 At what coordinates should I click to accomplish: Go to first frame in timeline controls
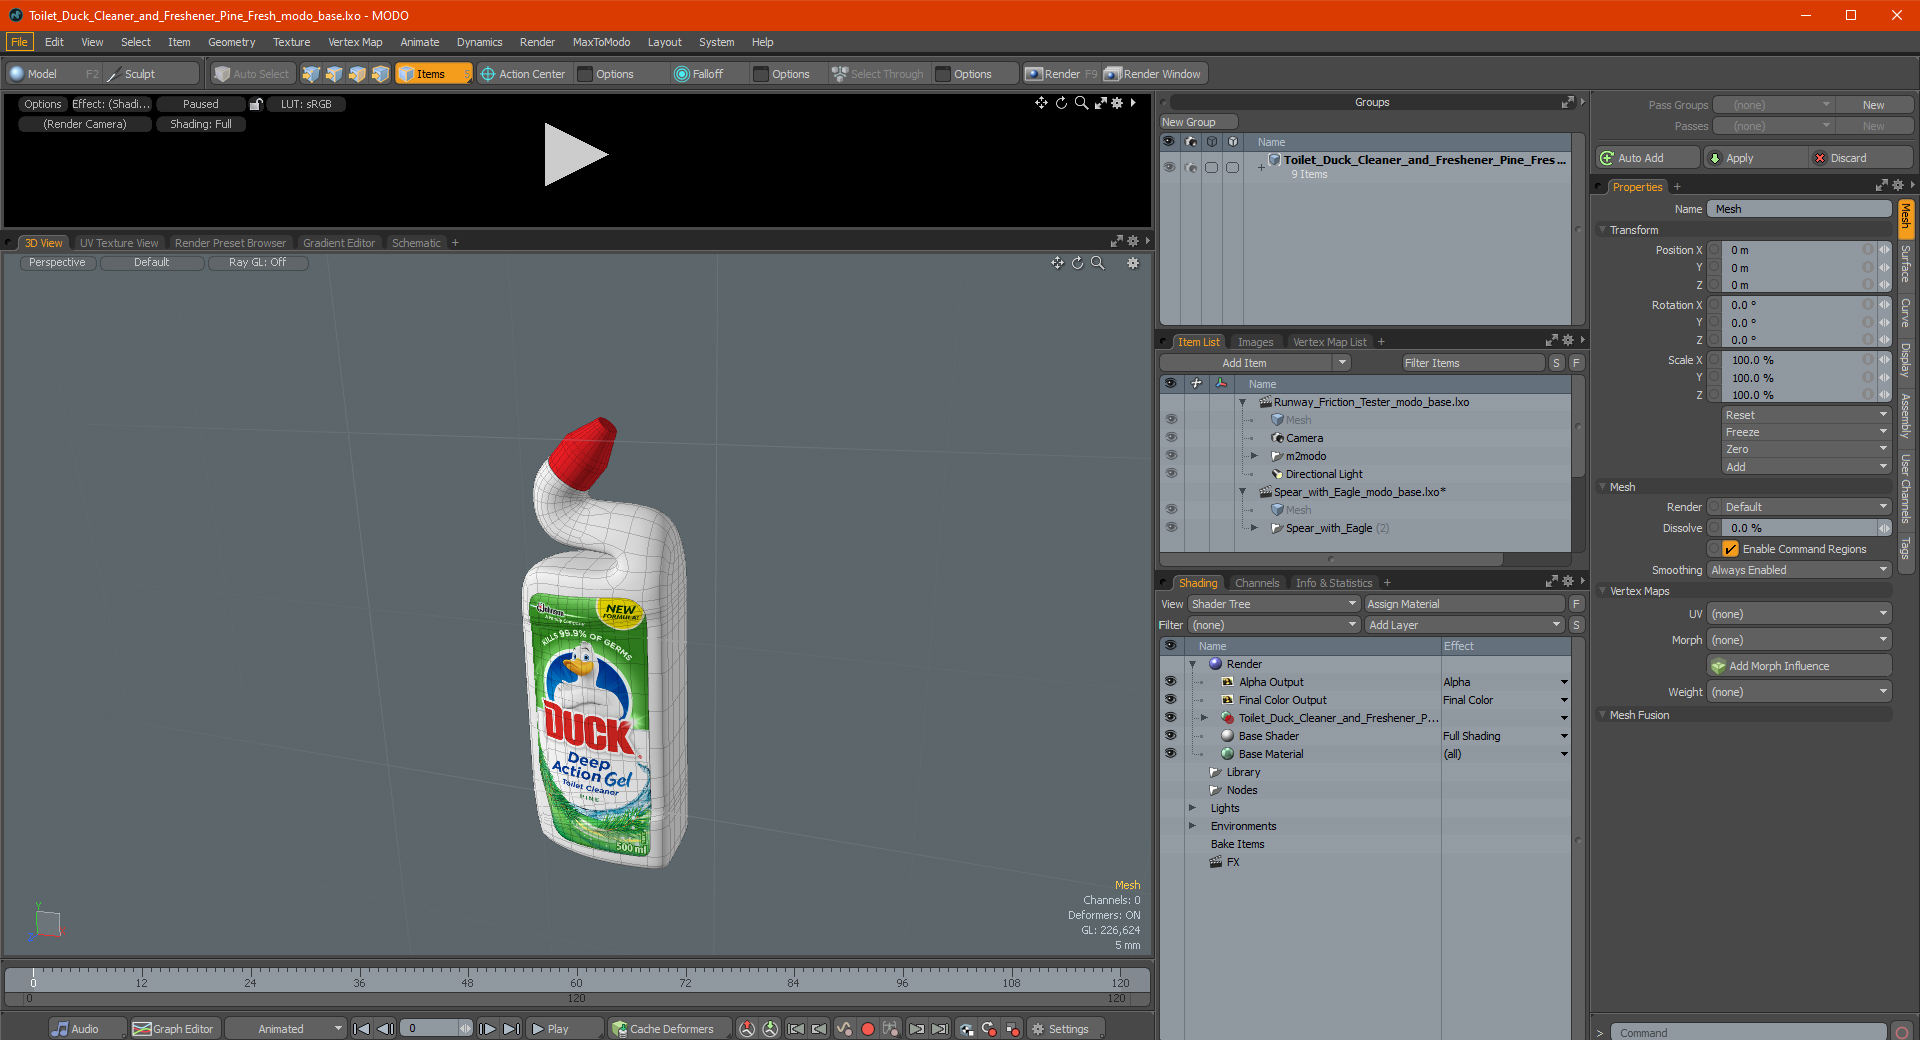click(362, 1029)
